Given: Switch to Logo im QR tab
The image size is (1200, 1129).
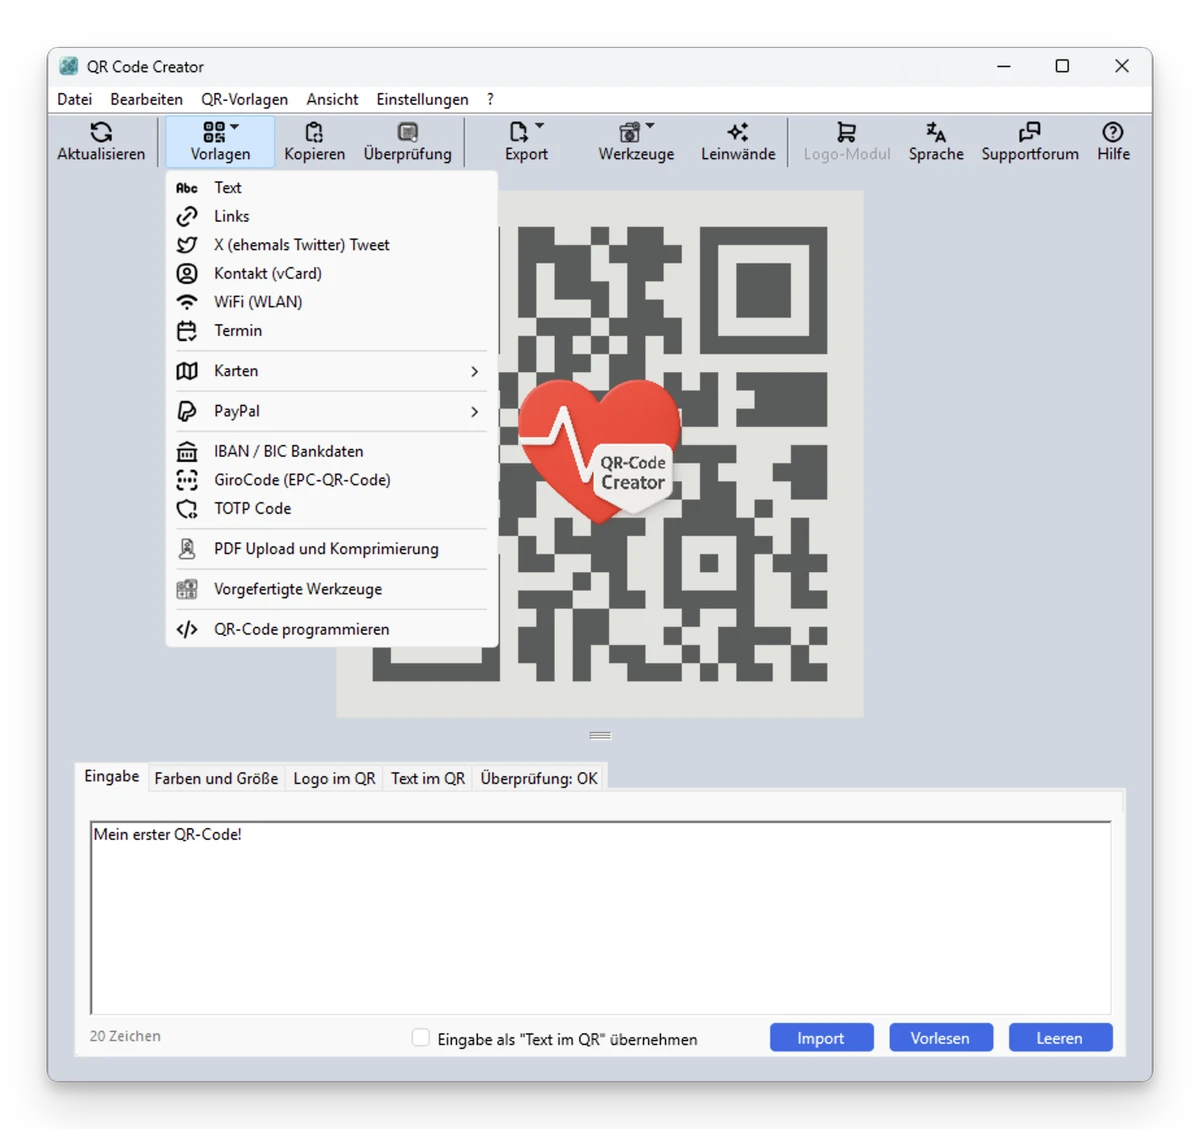Looking at the screenshot, I should (334, 778).
